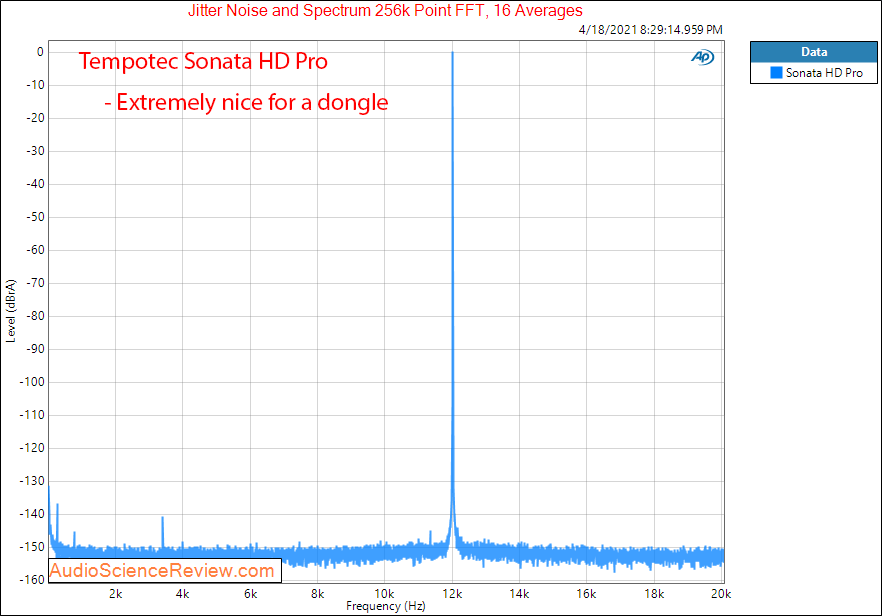Click the -160 level tick label
The width and height of the screenshot is (882, 616).
pos(32,579)
